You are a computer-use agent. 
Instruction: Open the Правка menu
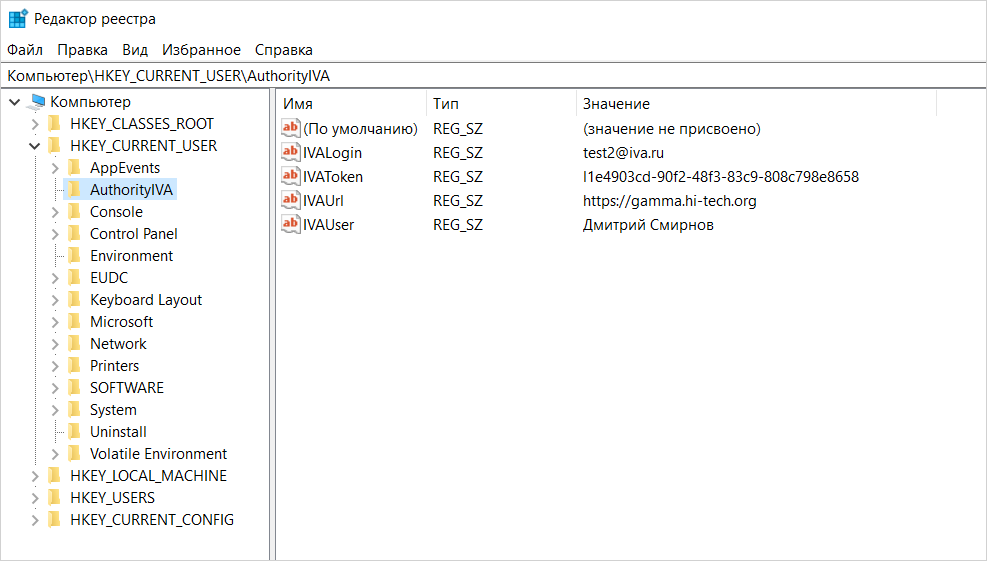pyautogui.click(x=82, y=50)
